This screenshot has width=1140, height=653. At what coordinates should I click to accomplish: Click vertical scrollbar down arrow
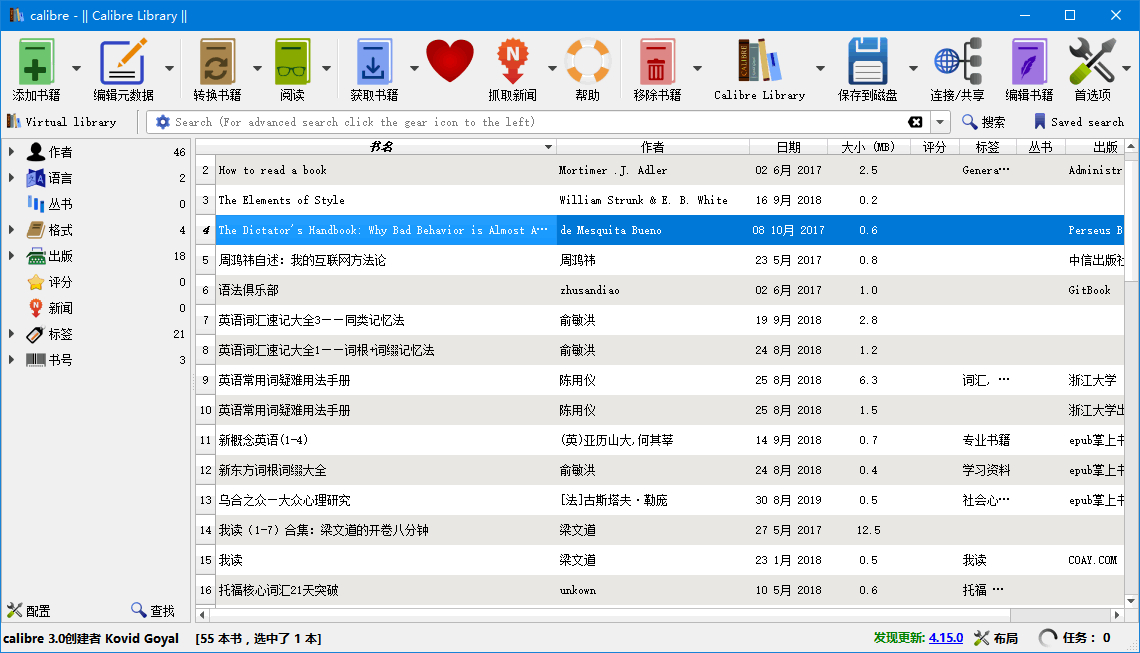(1131, 601)
